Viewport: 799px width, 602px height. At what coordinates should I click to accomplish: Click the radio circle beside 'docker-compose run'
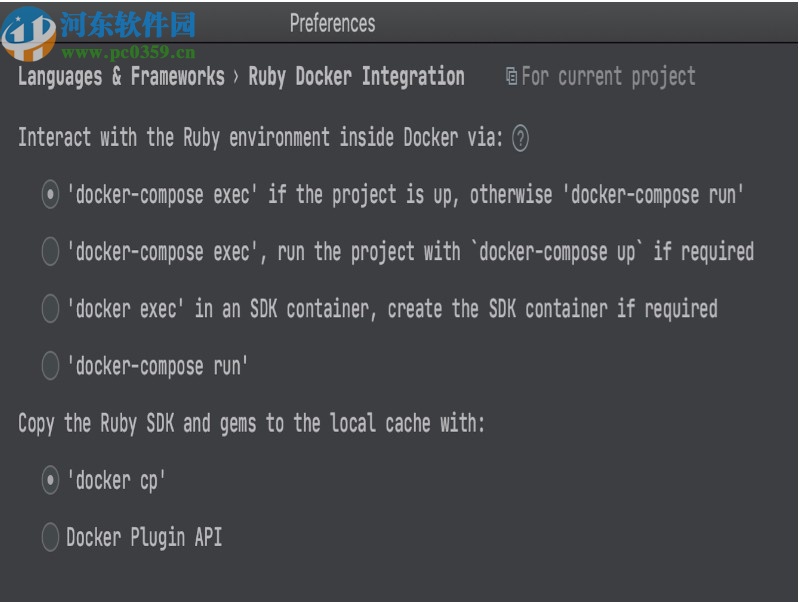click(50, 367)
